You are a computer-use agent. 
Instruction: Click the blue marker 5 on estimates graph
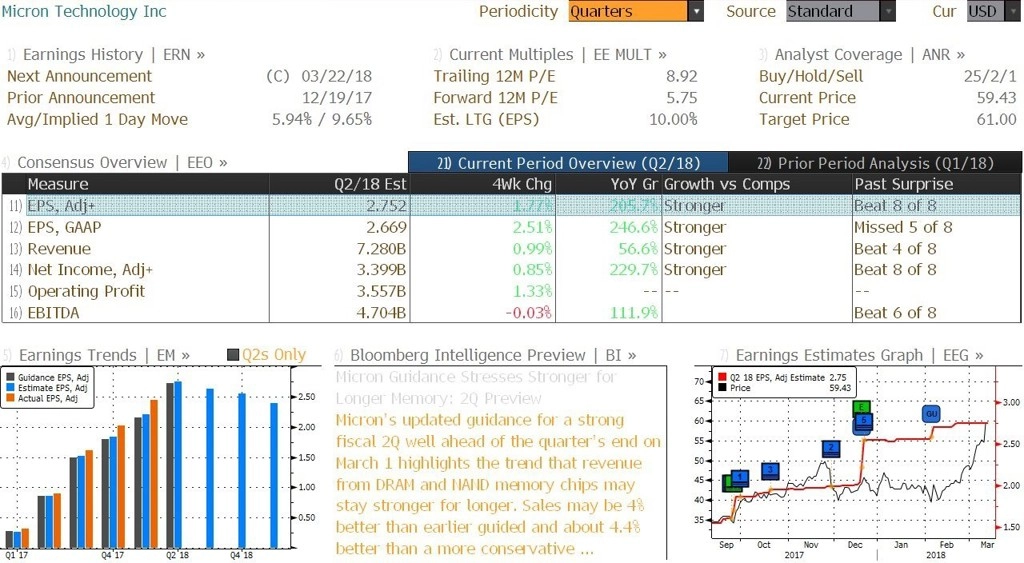tap(863, 422)
